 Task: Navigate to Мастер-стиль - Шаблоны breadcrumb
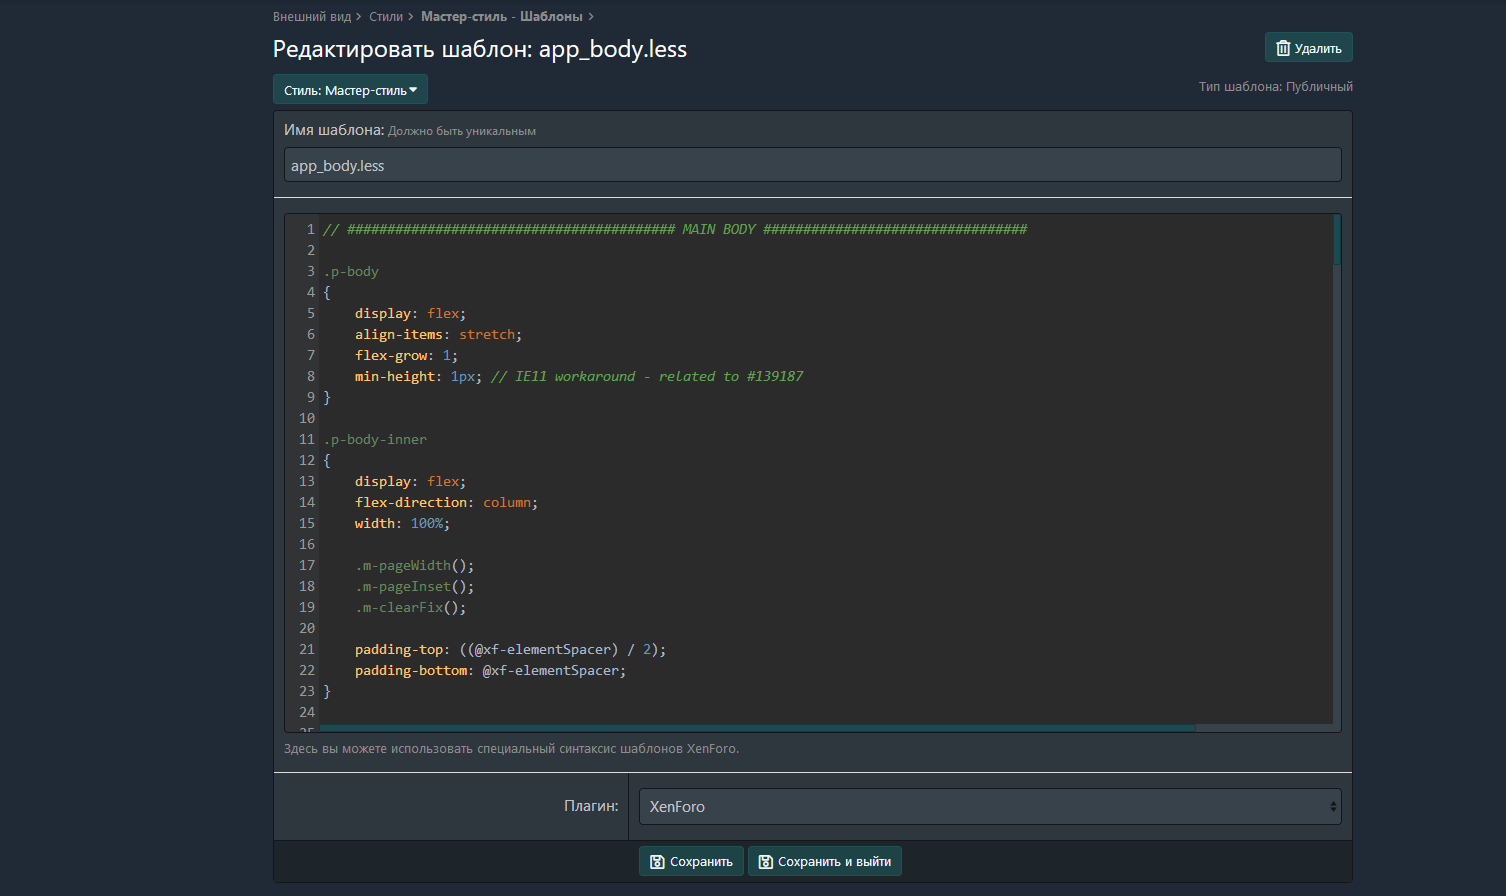(501, 16)
